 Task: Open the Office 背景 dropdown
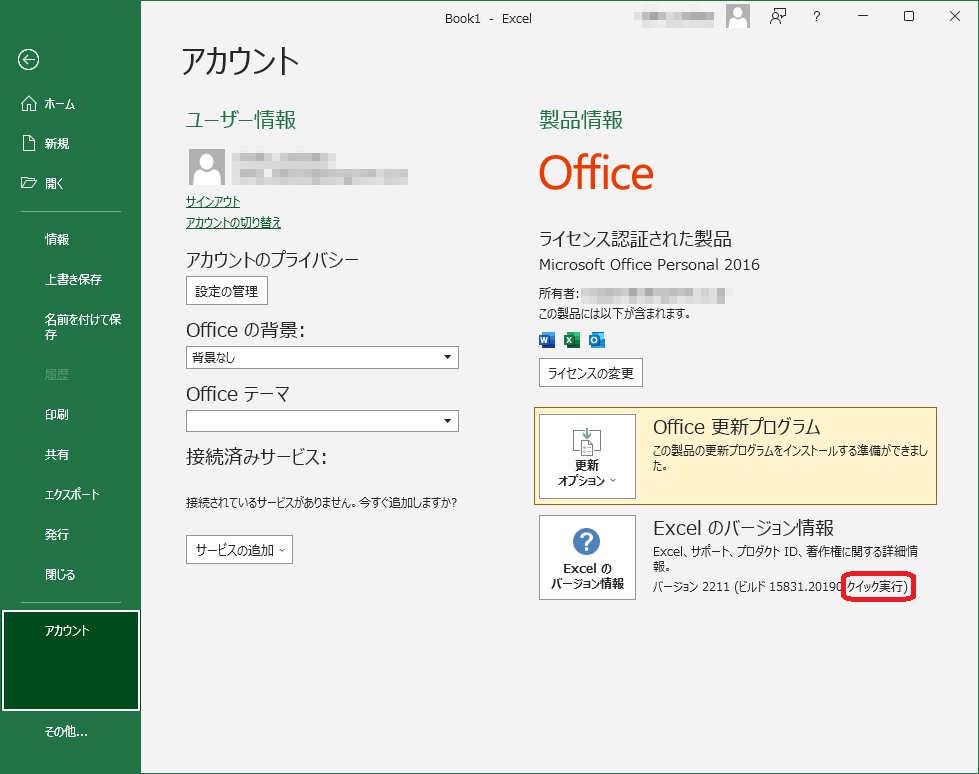[x=322, y=357]
